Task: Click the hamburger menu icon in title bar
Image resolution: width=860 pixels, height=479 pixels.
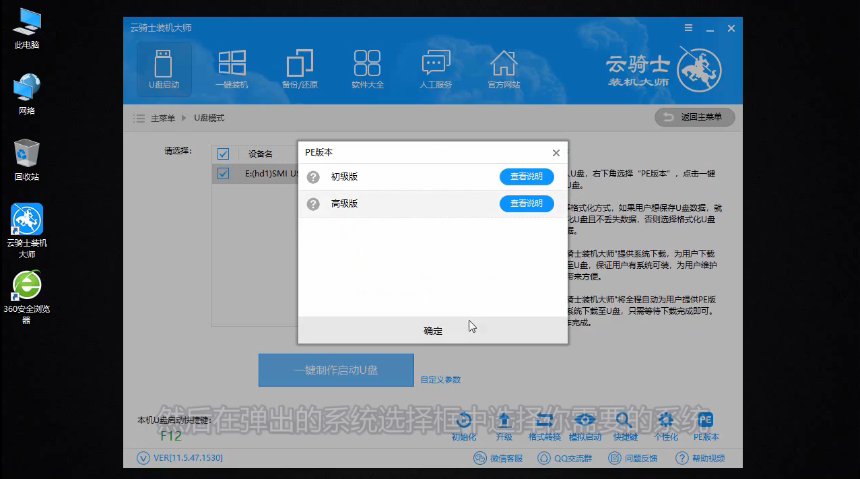Action: [x=688, y=28]
